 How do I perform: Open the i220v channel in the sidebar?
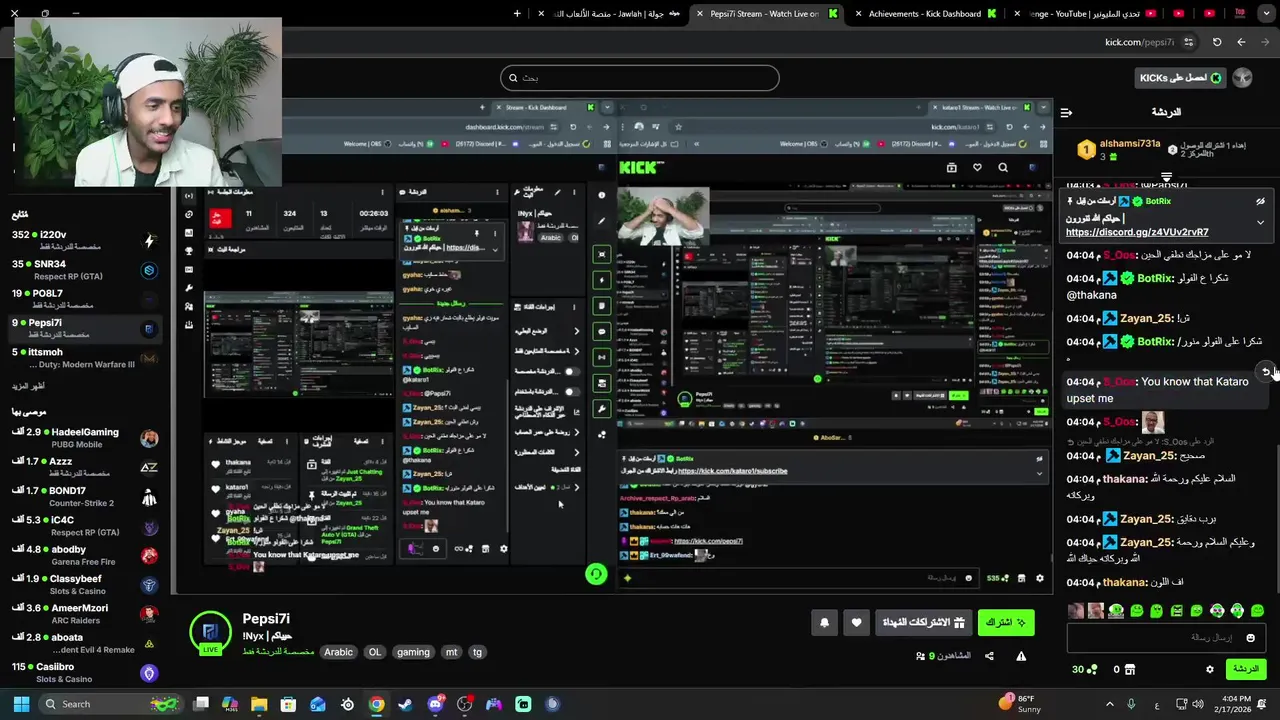coord(84,240)
